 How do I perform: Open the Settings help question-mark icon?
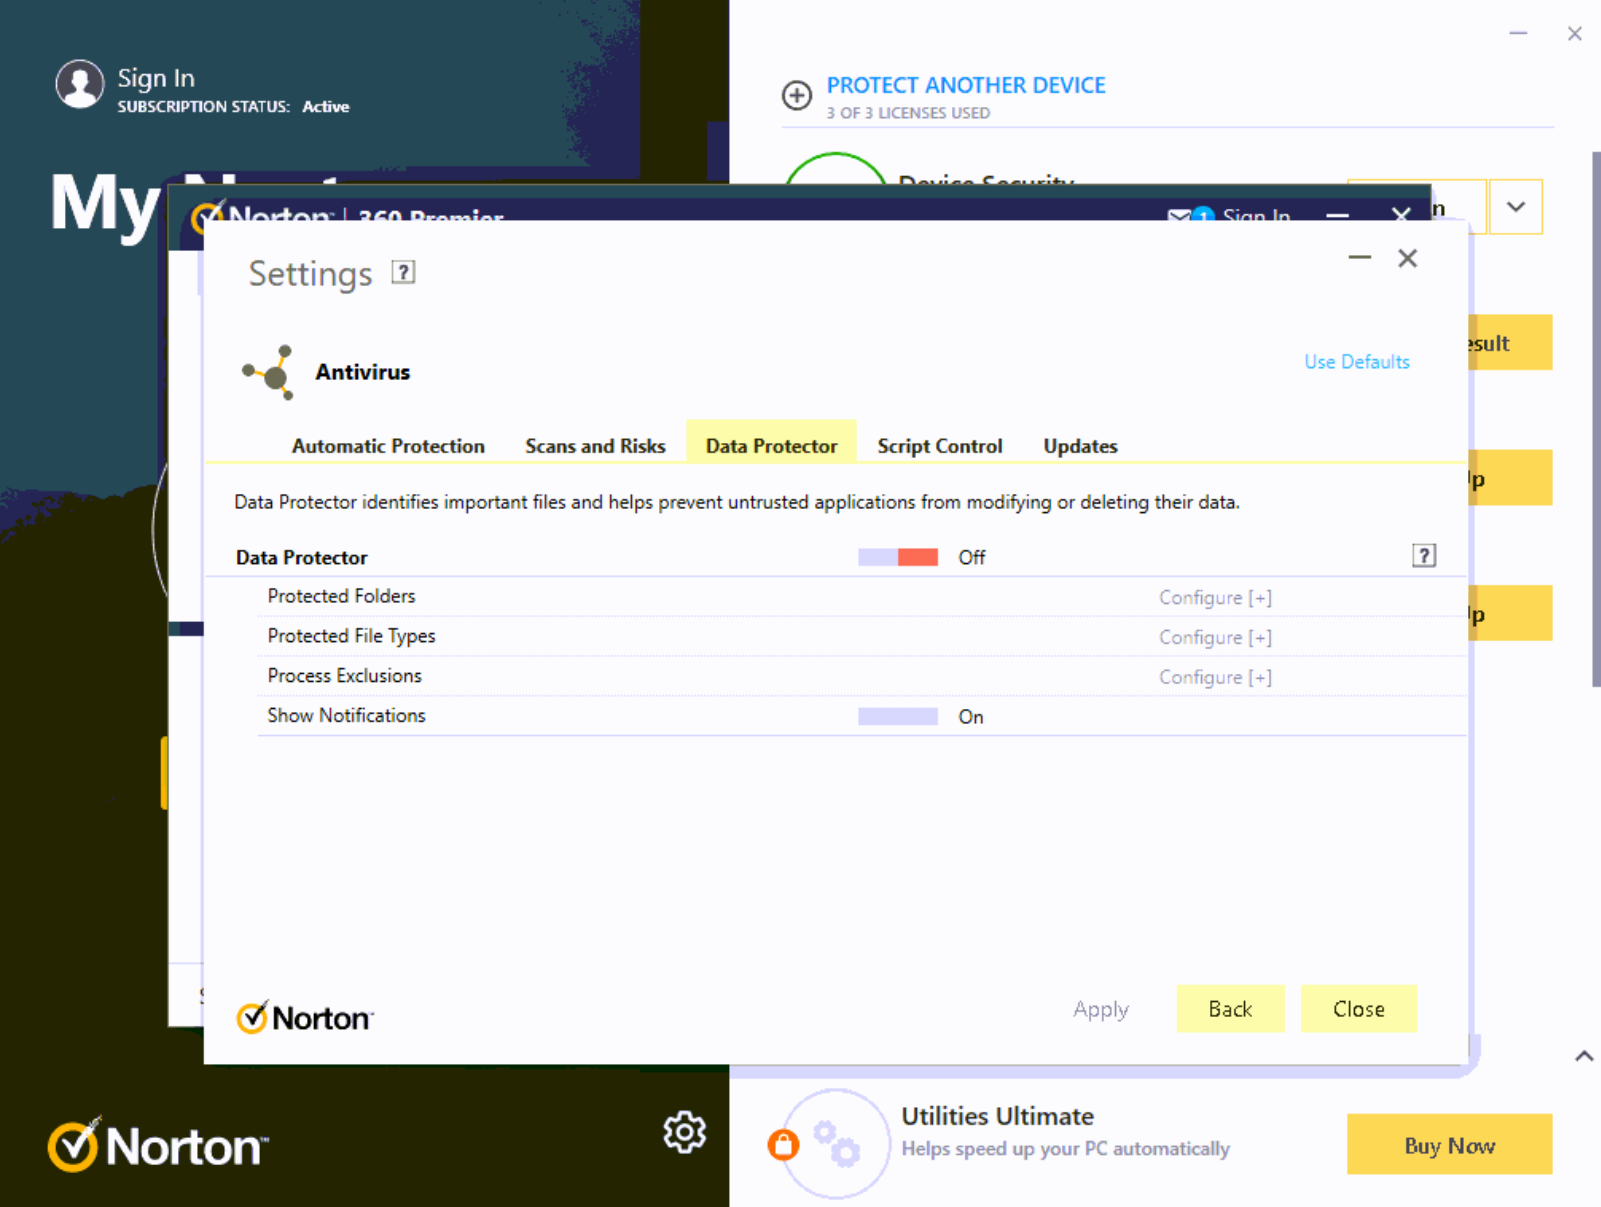click(x=403, y=272)
